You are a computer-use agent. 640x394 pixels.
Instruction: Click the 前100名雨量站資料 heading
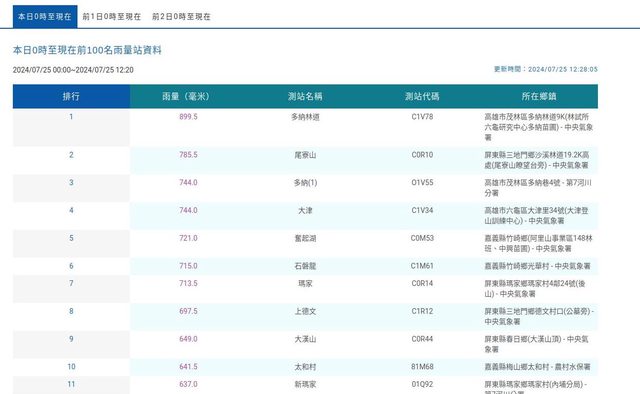click(87, 50)
